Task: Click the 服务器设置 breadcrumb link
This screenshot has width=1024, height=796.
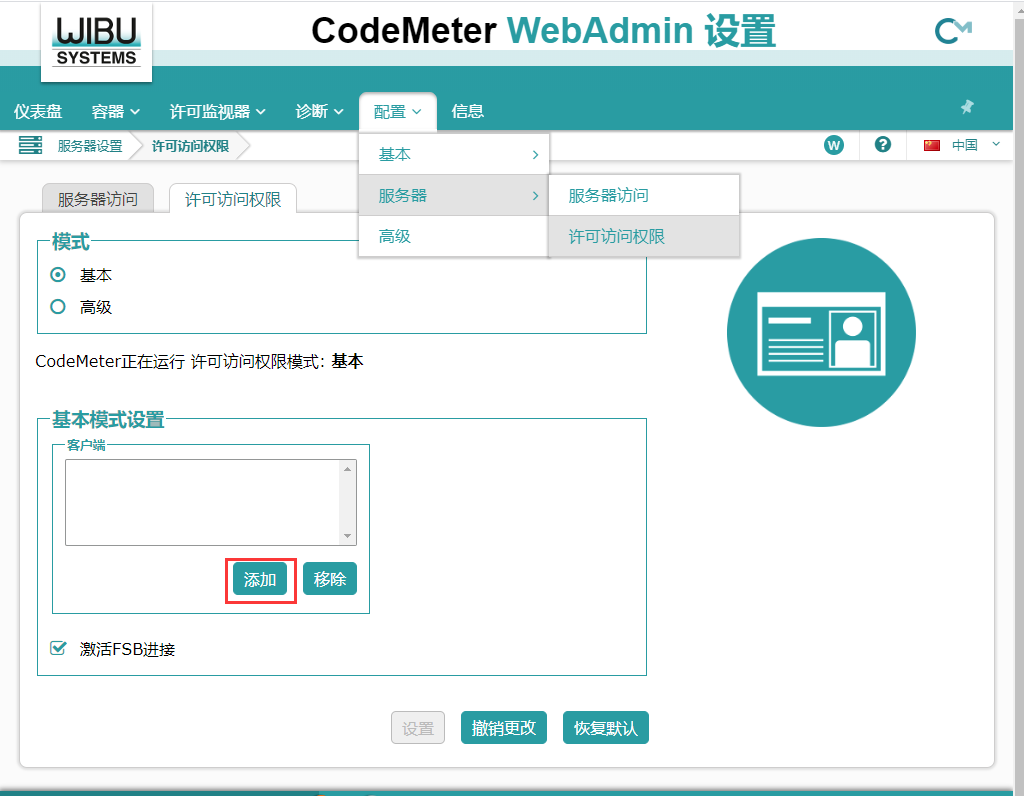Action: pyautogui.click(x=90, y=146)
